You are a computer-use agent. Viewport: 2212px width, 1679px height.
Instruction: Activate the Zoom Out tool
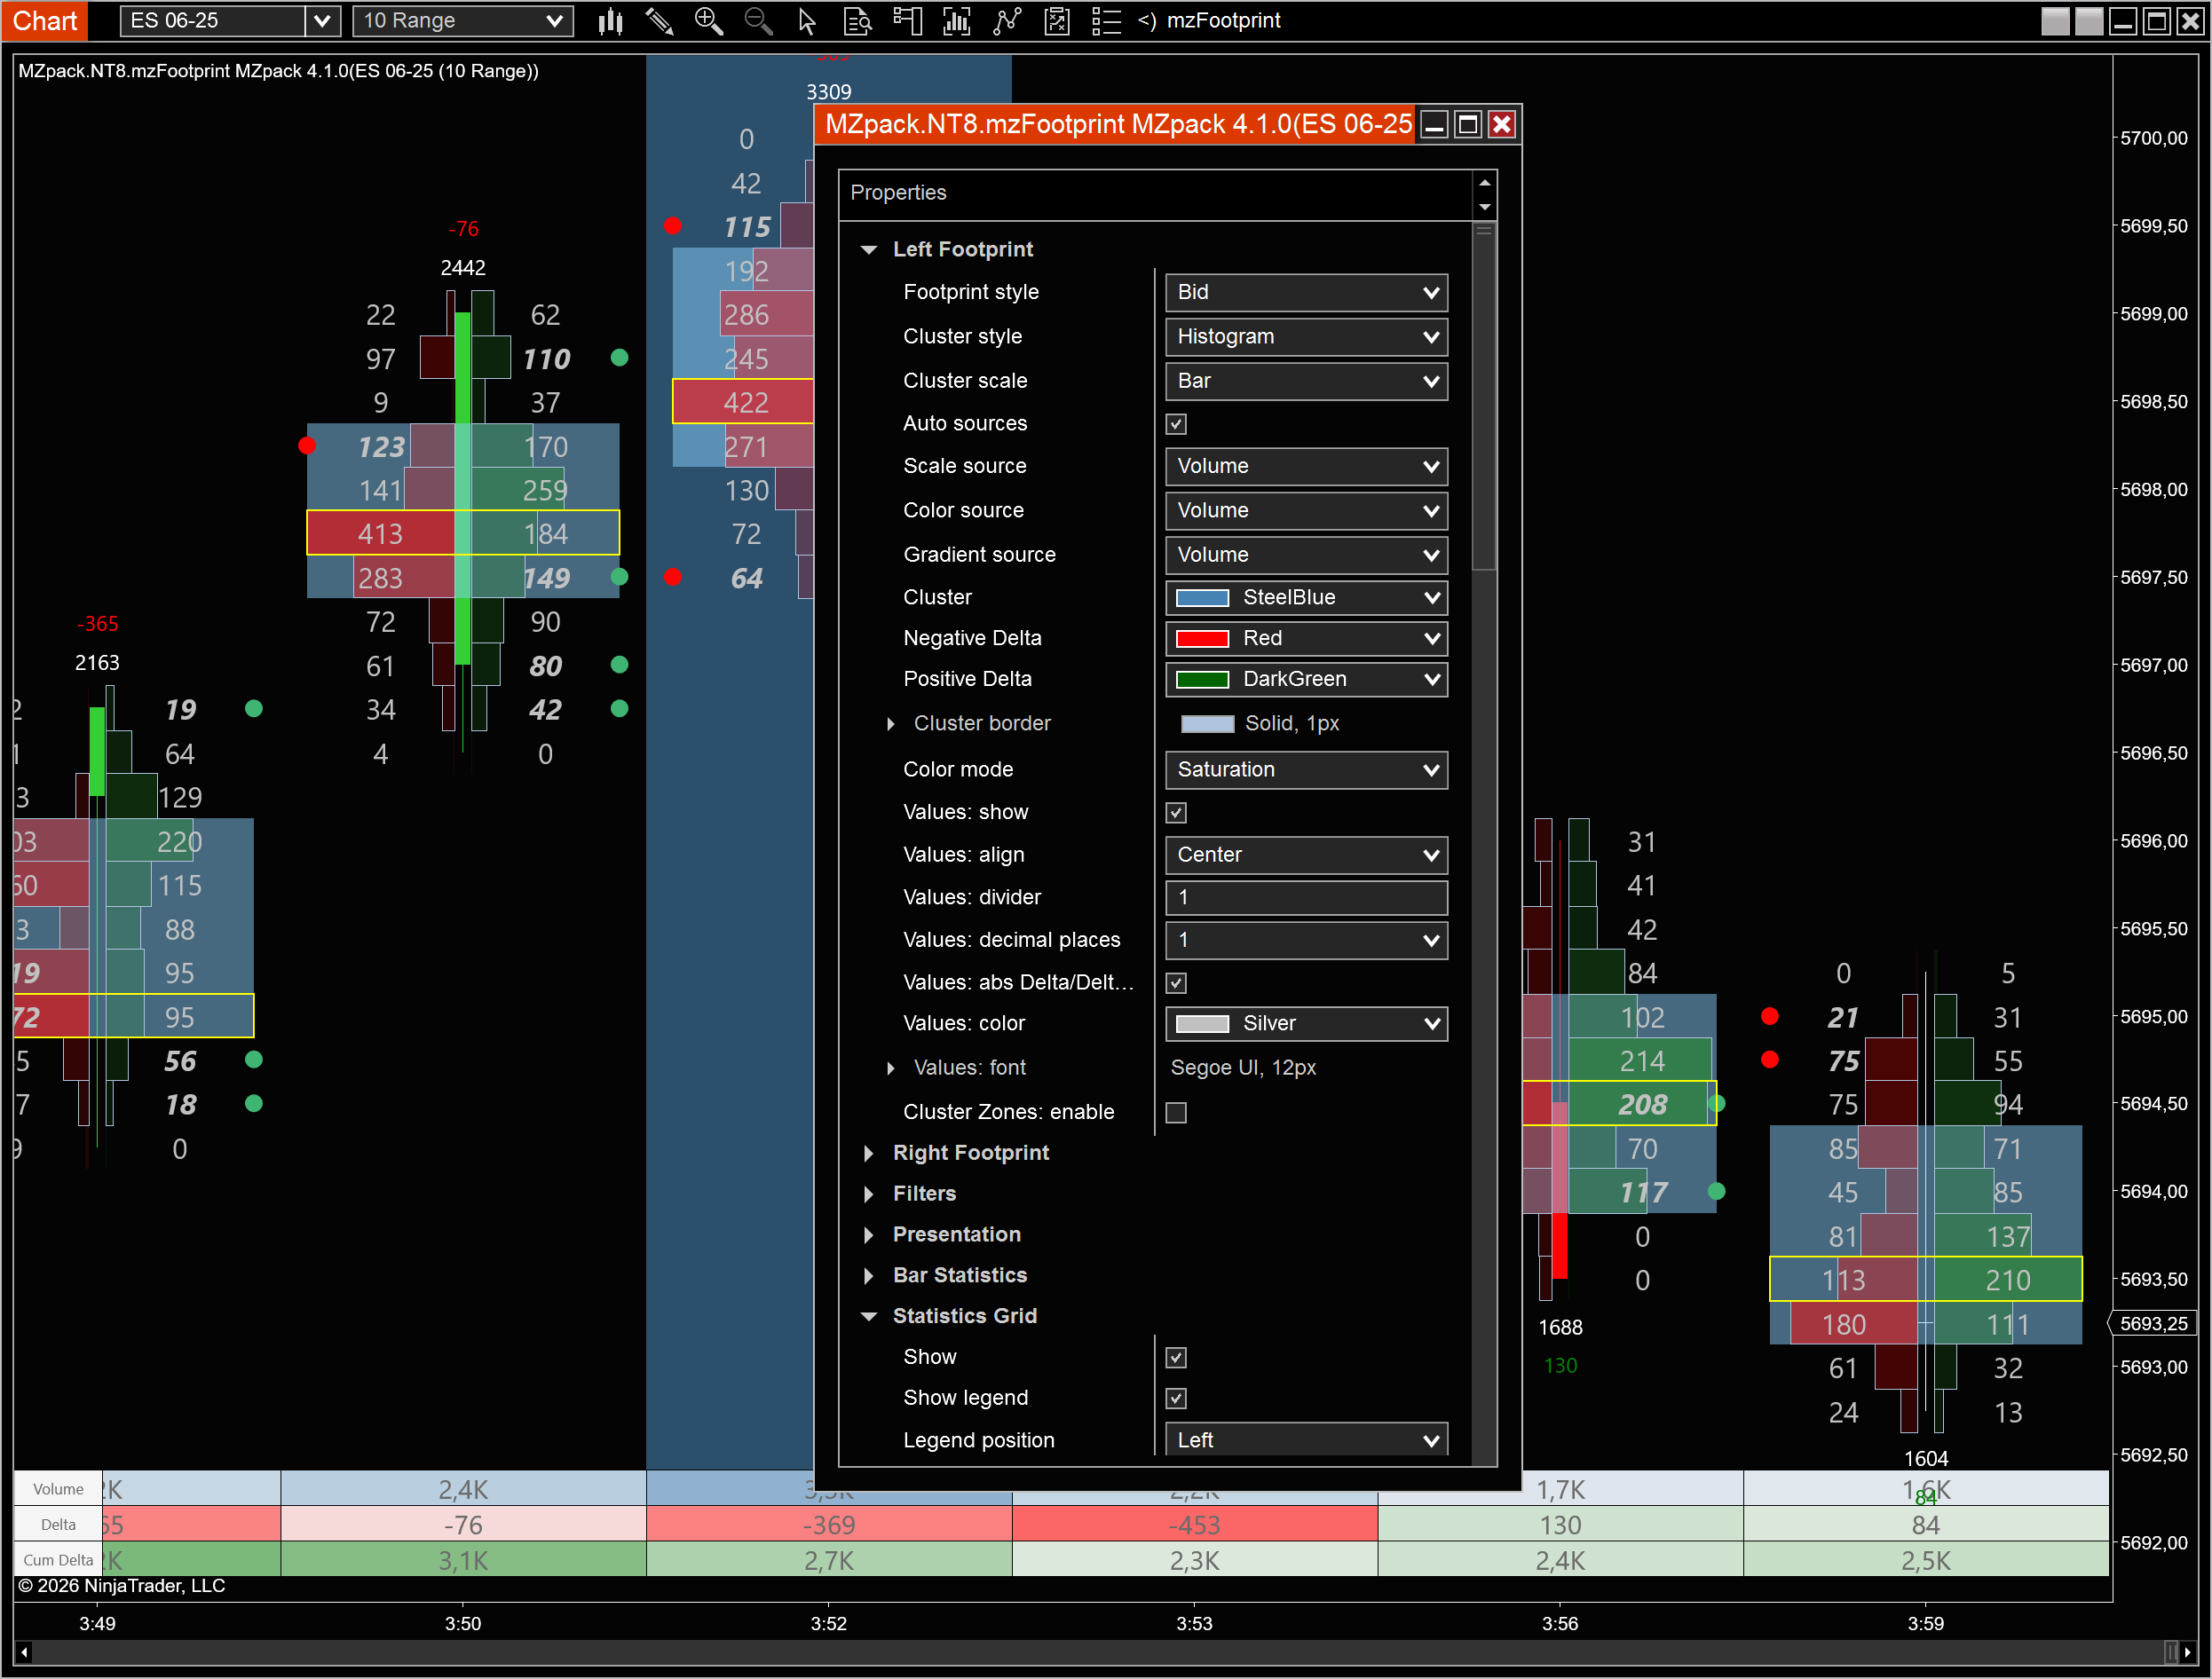click(x=758, y=21)
